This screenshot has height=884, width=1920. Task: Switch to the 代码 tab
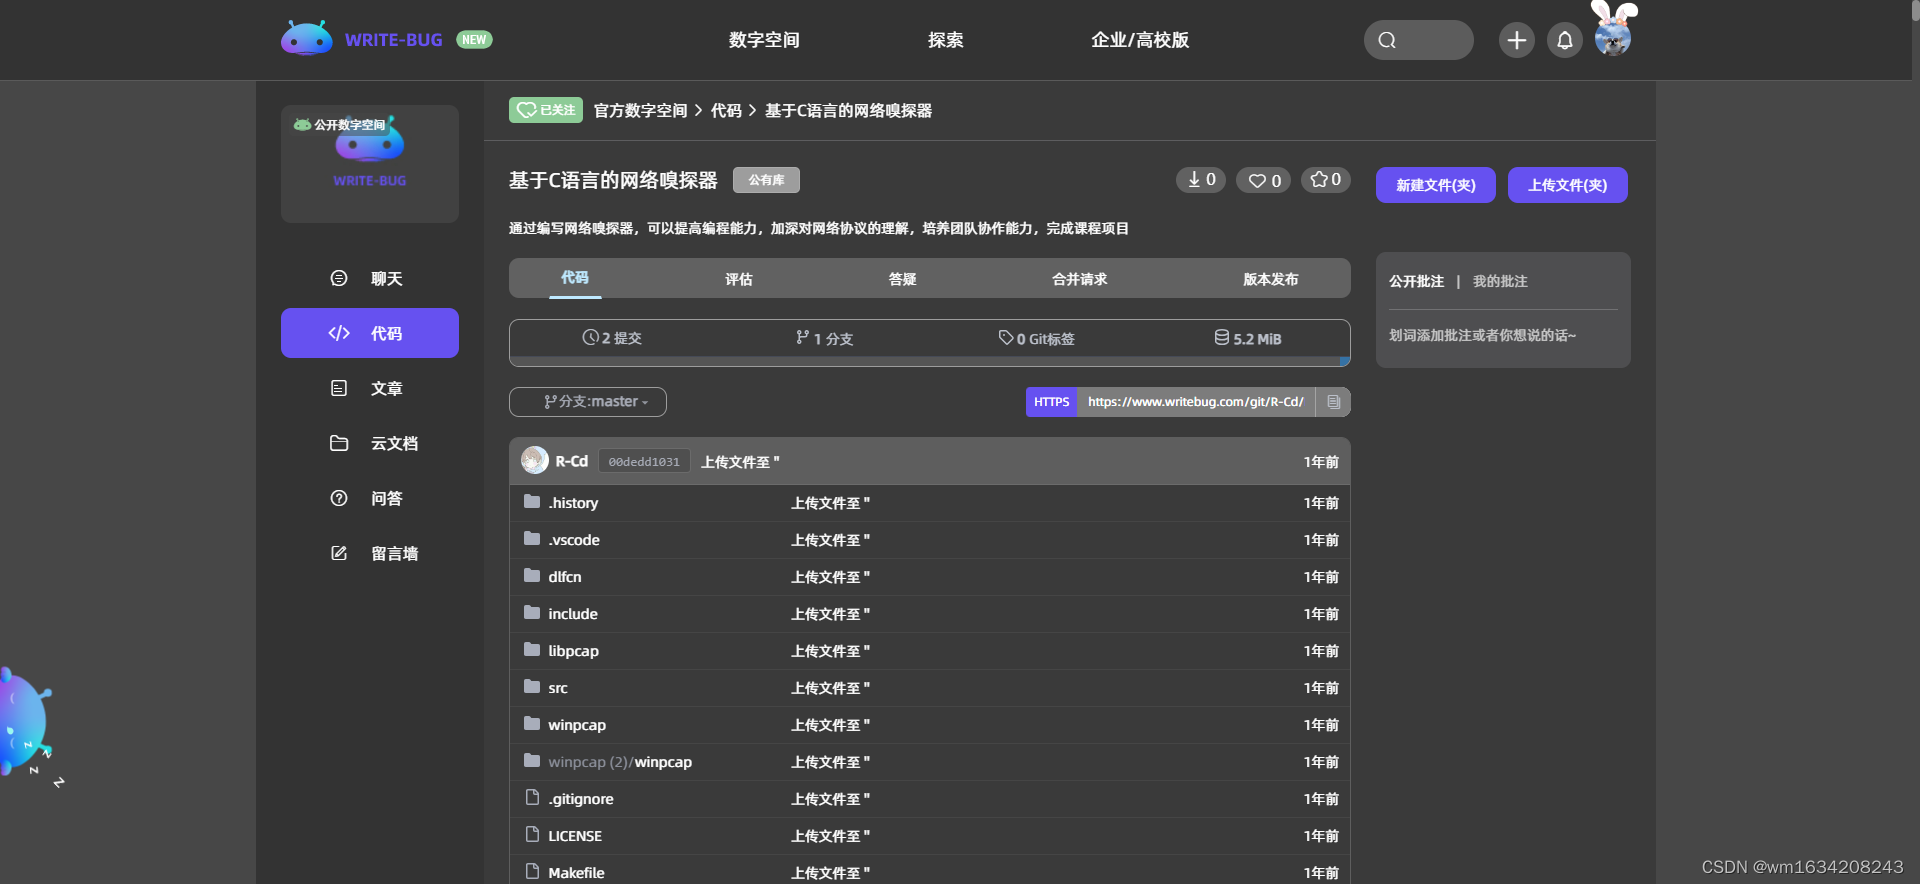point(575,278)
